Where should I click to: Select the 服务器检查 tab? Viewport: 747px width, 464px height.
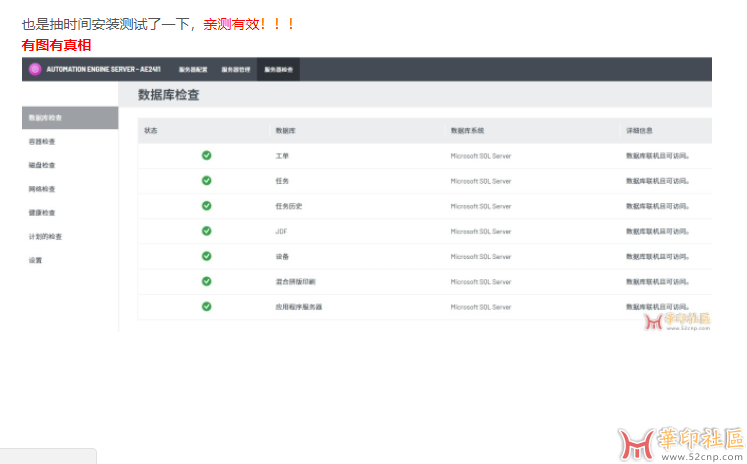pos(279,70)
